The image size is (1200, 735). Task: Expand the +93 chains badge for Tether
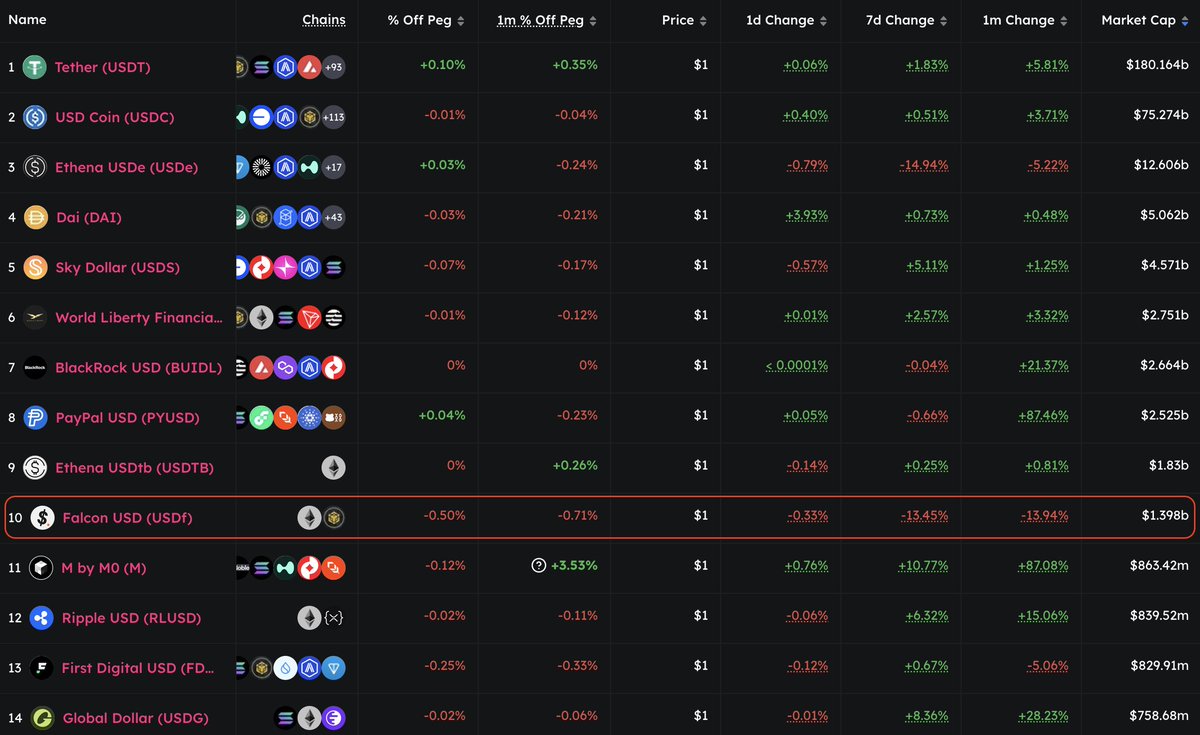click(x=333, y=67)
